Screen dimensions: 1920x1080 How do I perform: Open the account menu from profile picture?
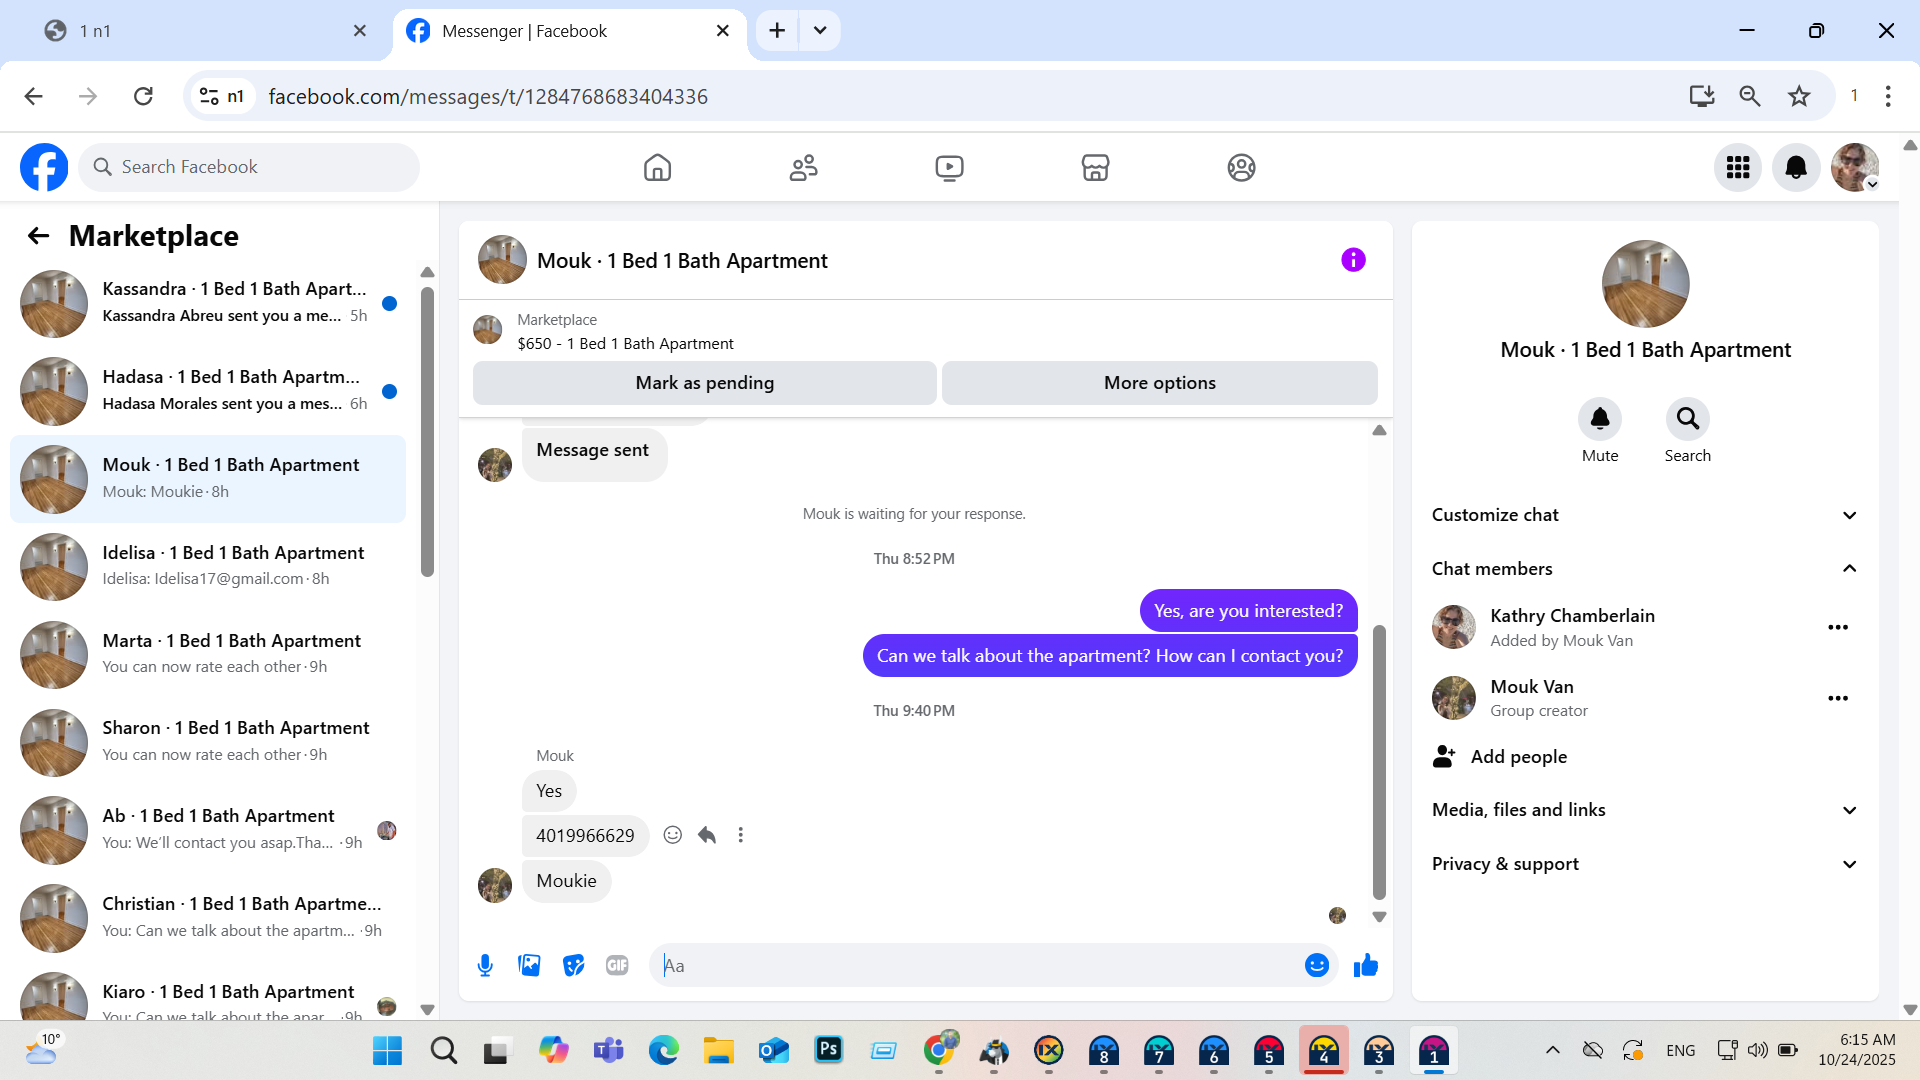(x=1855, y=167)
